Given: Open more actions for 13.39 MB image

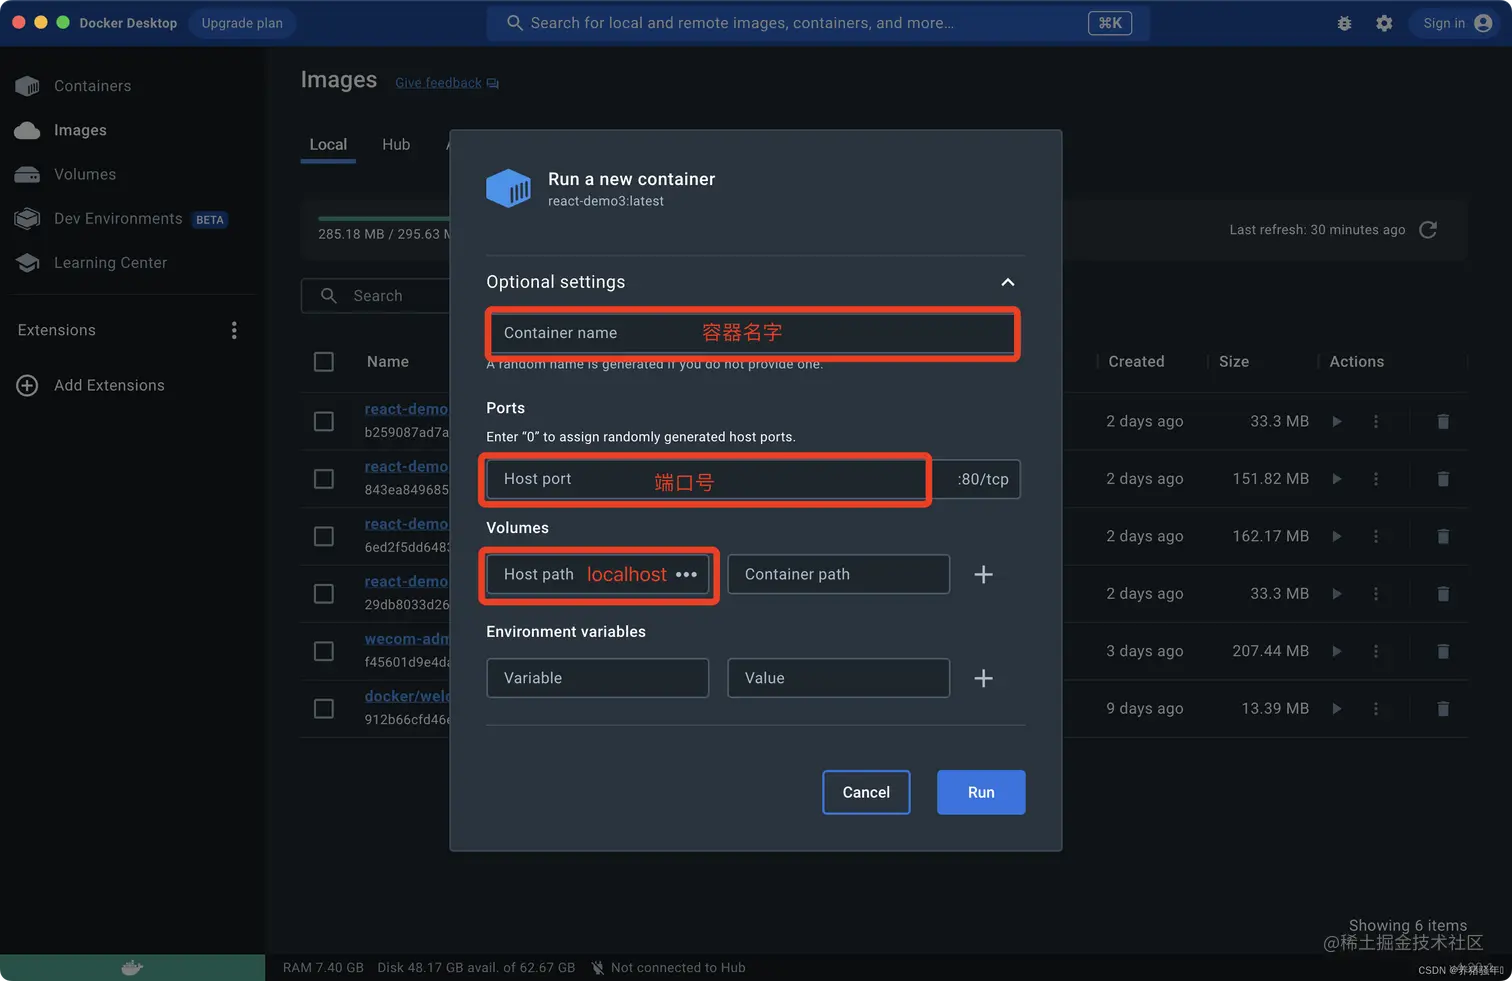Looking at the screenshot, I should [1376, 708].
